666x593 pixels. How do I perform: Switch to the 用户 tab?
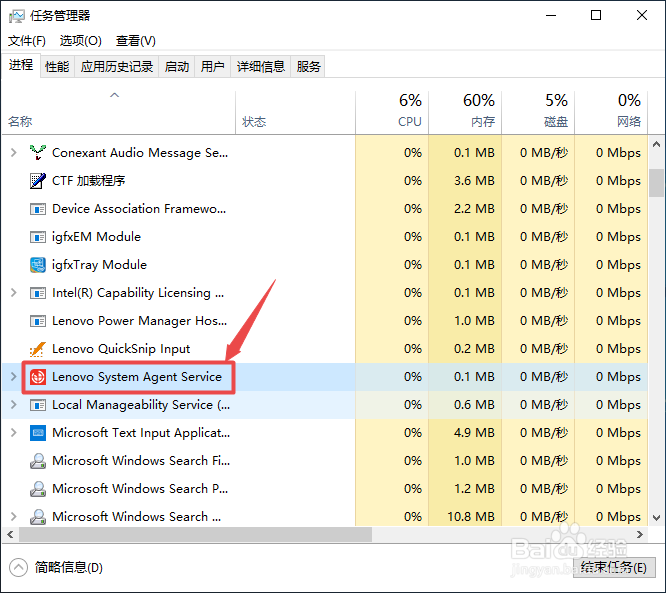212,67
